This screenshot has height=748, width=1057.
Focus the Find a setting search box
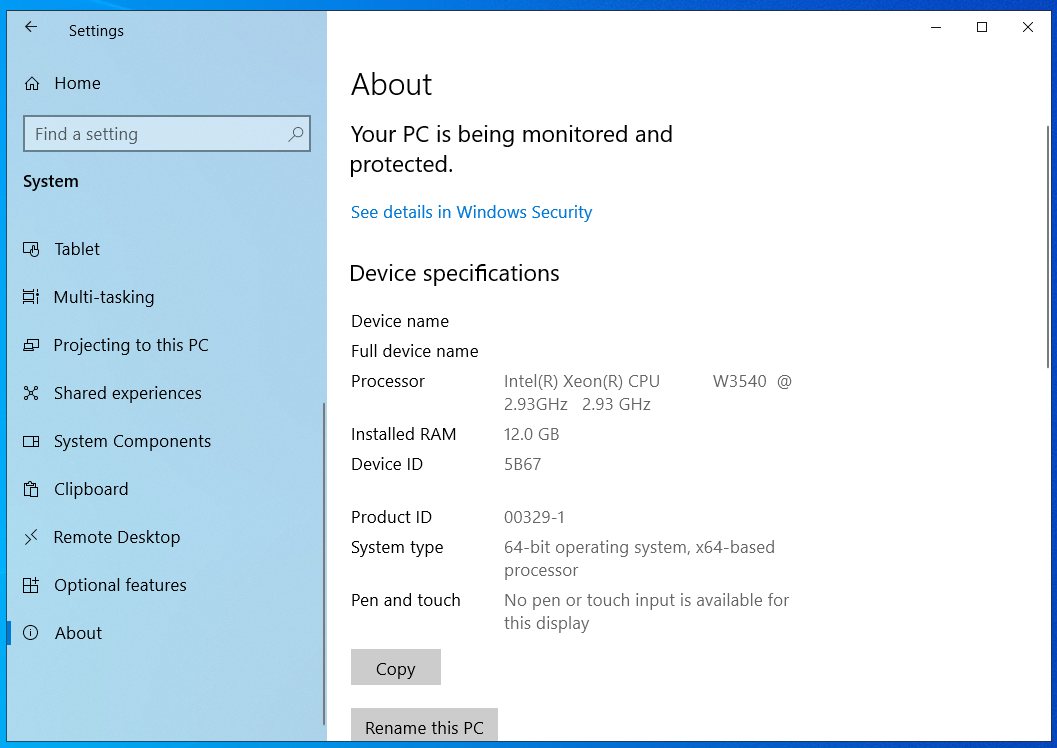click(x=167, y=133)
